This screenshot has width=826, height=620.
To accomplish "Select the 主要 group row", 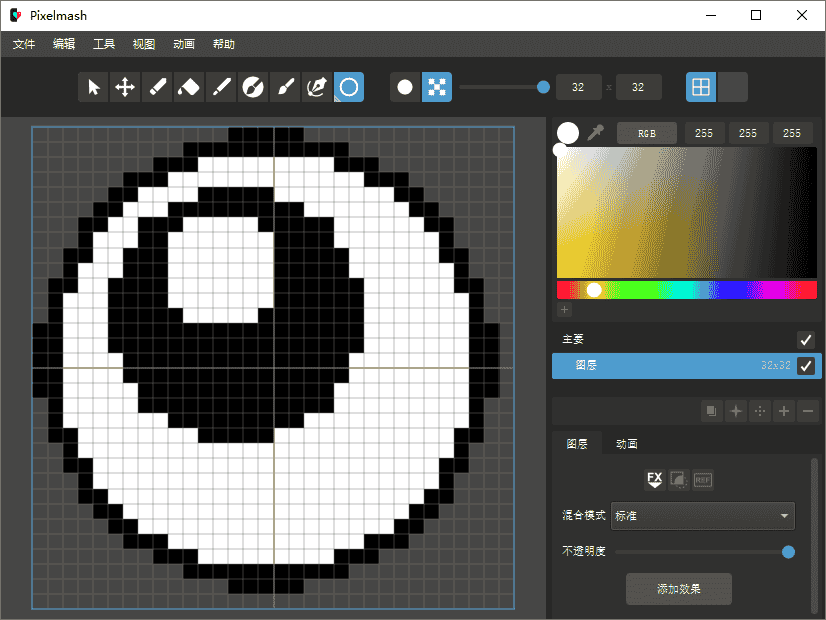I will pyautogui.click(x=686, y=339).
